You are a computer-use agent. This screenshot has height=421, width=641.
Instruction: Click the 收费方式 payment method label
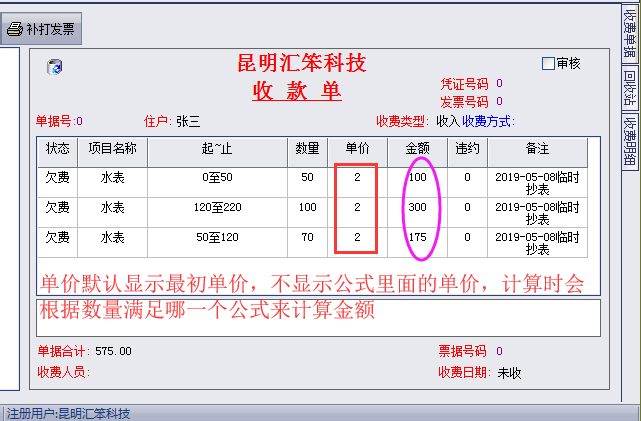point(488,121)
